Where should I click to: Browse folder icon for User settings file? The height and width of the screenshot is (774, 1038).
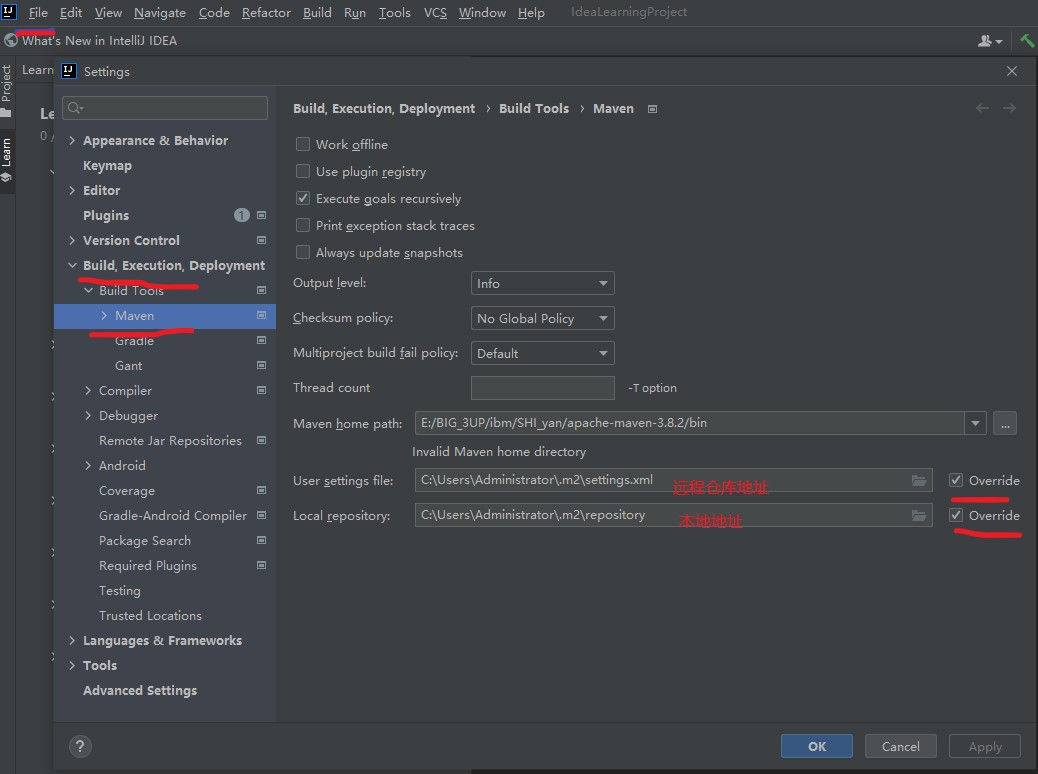919,480
